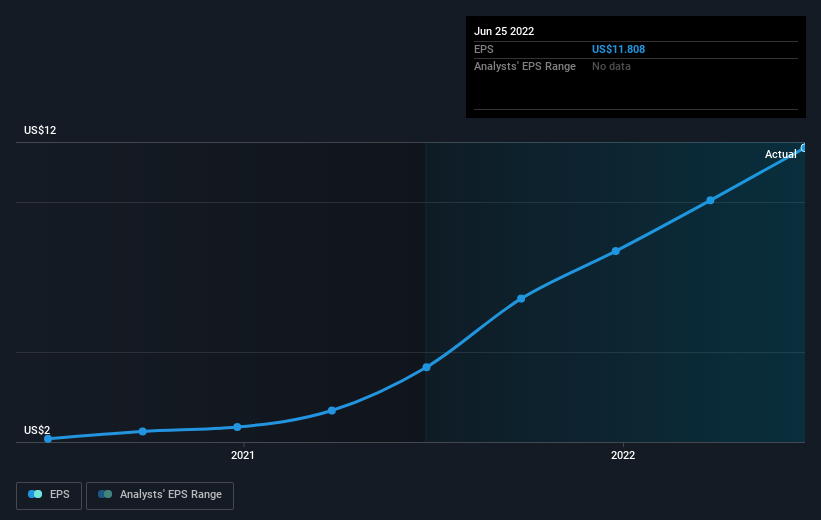Click the data point above the 2021 label
This screenshot has height=520, width=821.
coord(237,427)
